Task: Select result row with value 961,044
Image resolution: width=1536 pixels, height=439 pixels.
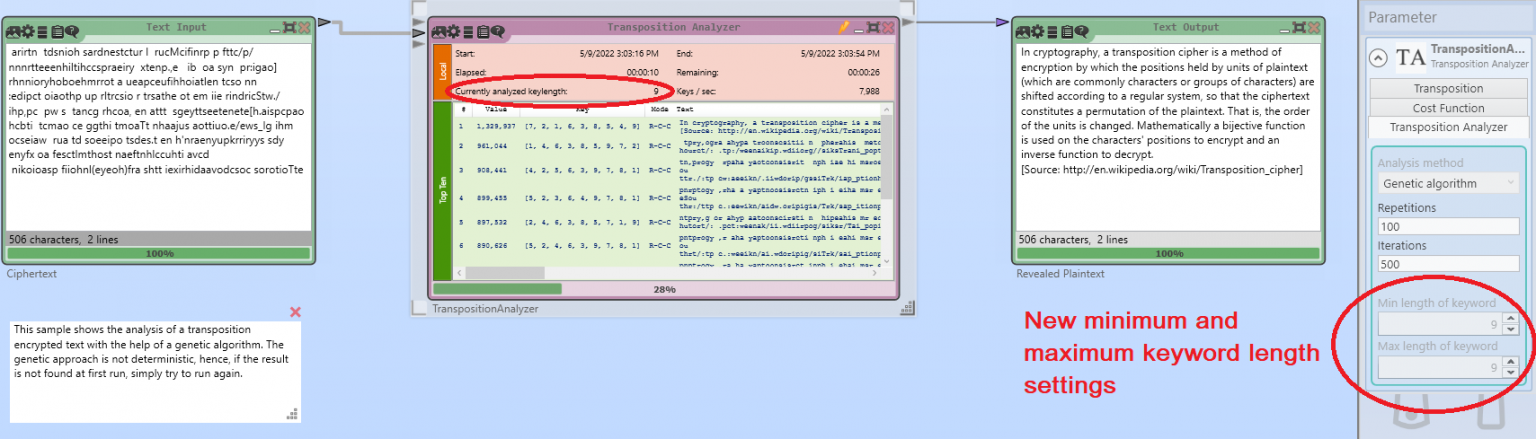Action: (668, 146)
